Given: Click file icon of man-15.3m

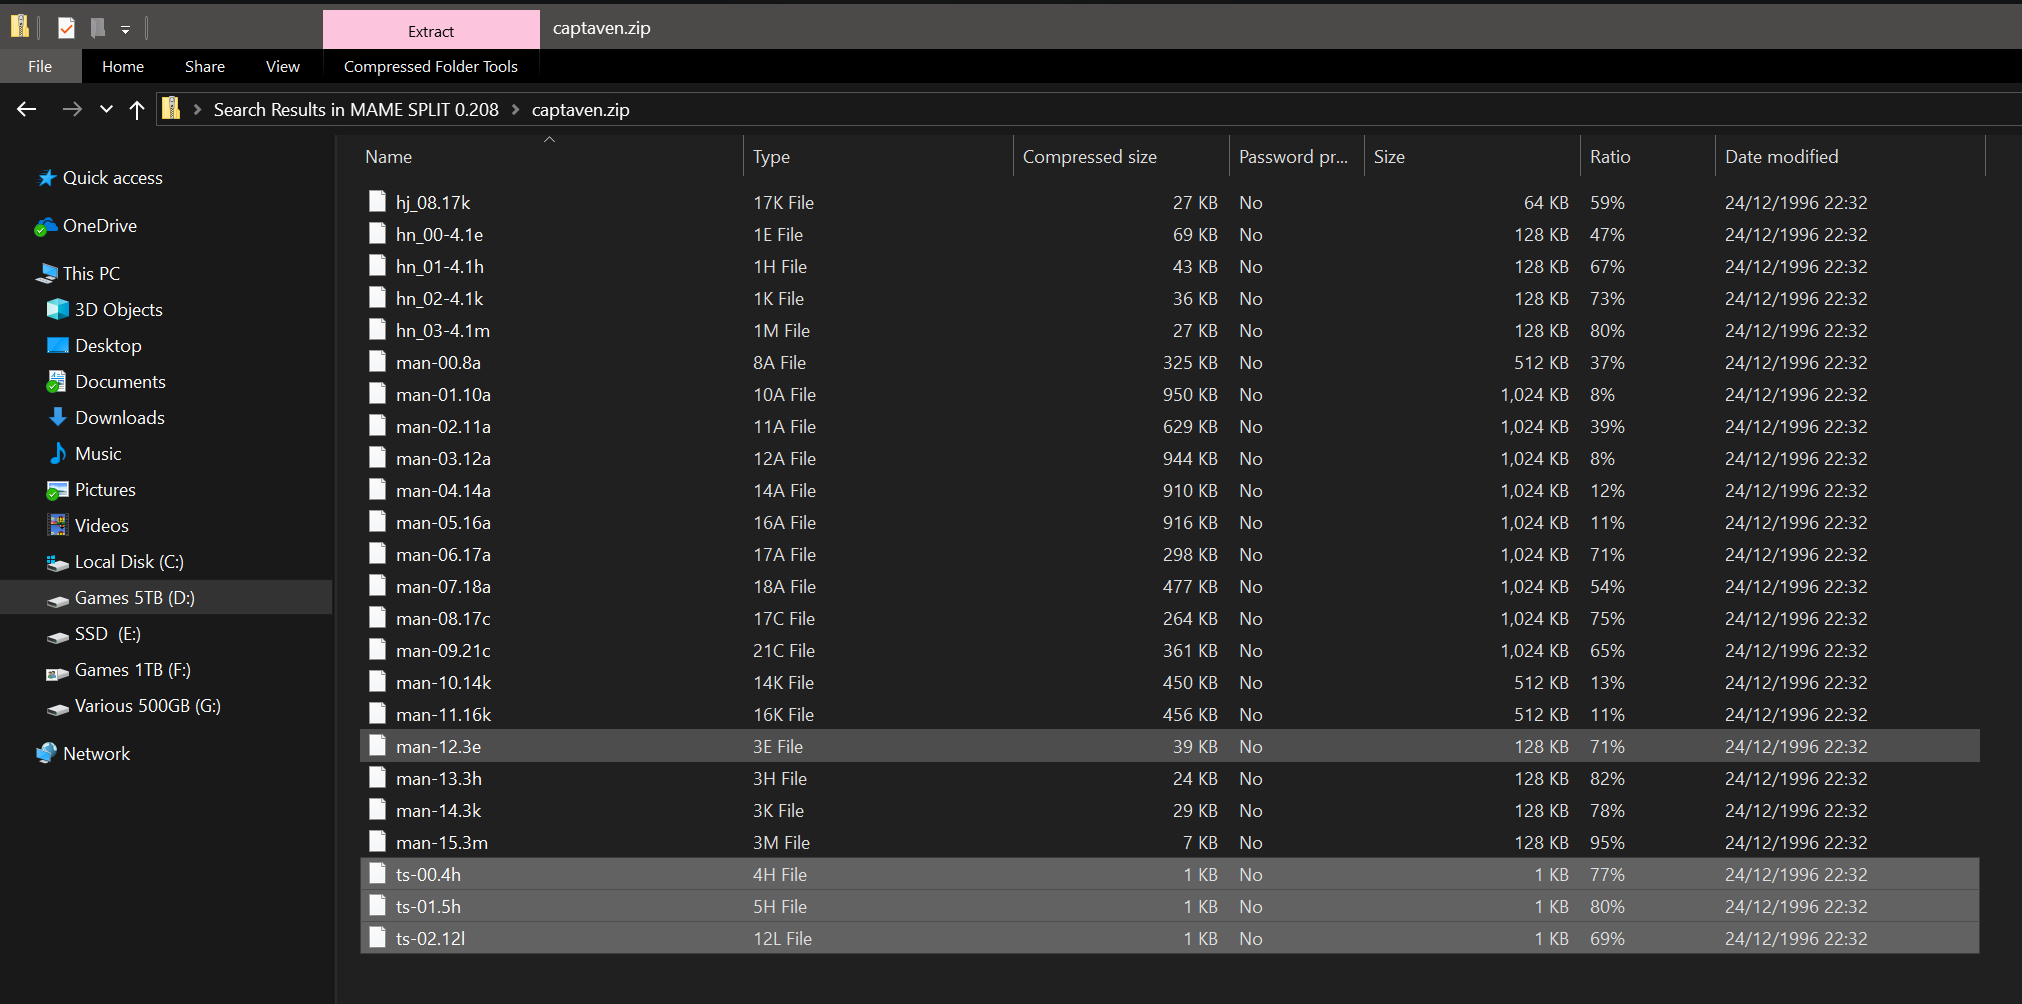Looking at the screenshot, I should pos(377,841).
